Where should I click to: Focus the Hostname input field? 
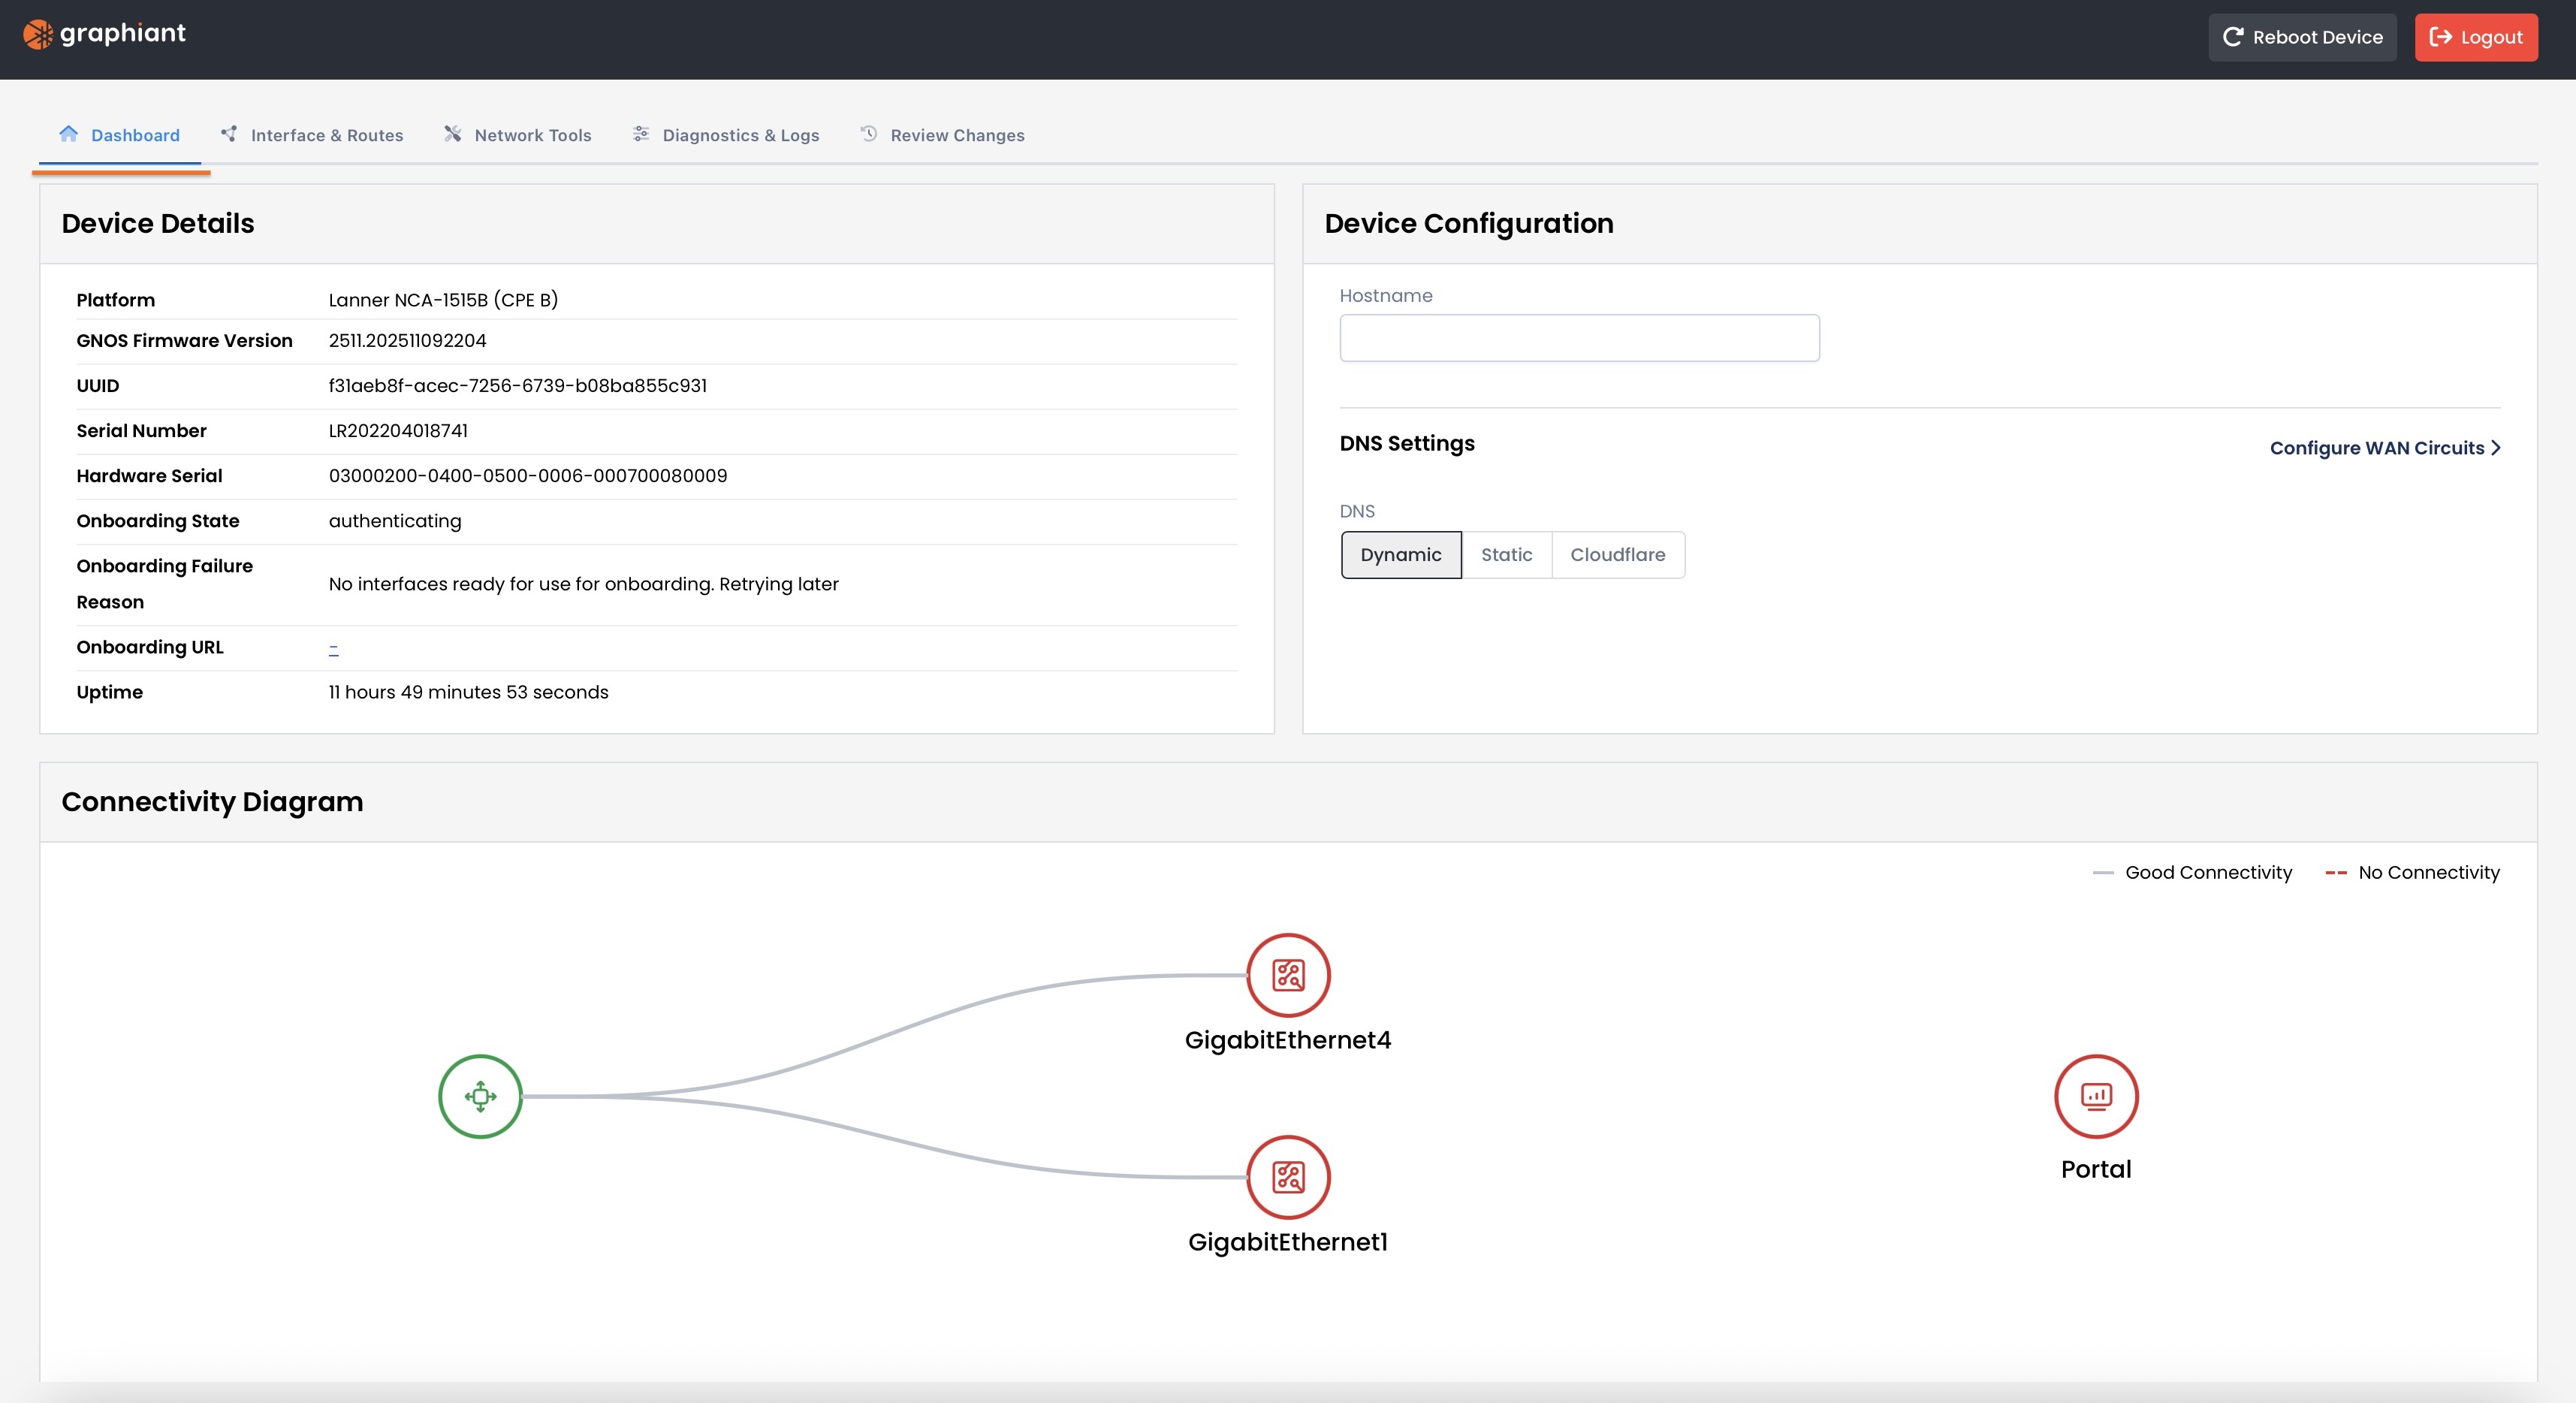point(1579,338)
